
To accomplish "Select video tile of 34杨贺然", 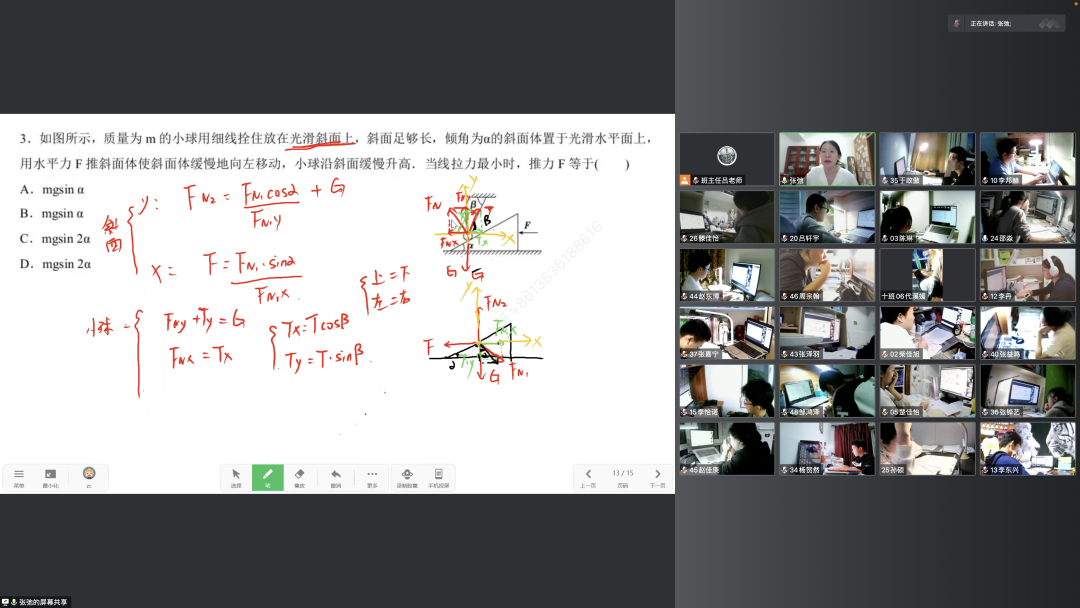I will pos(827,448).
